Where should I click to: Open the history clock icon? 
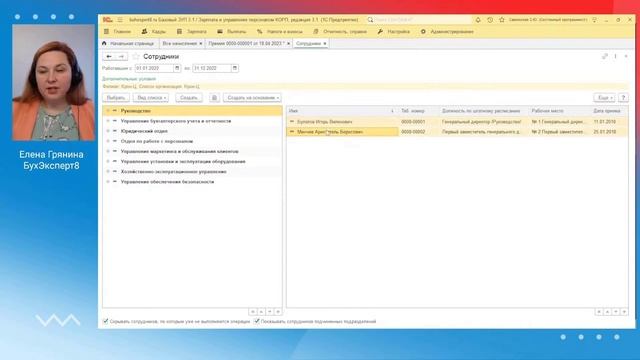pyautogui.click(x=490, y=20)
